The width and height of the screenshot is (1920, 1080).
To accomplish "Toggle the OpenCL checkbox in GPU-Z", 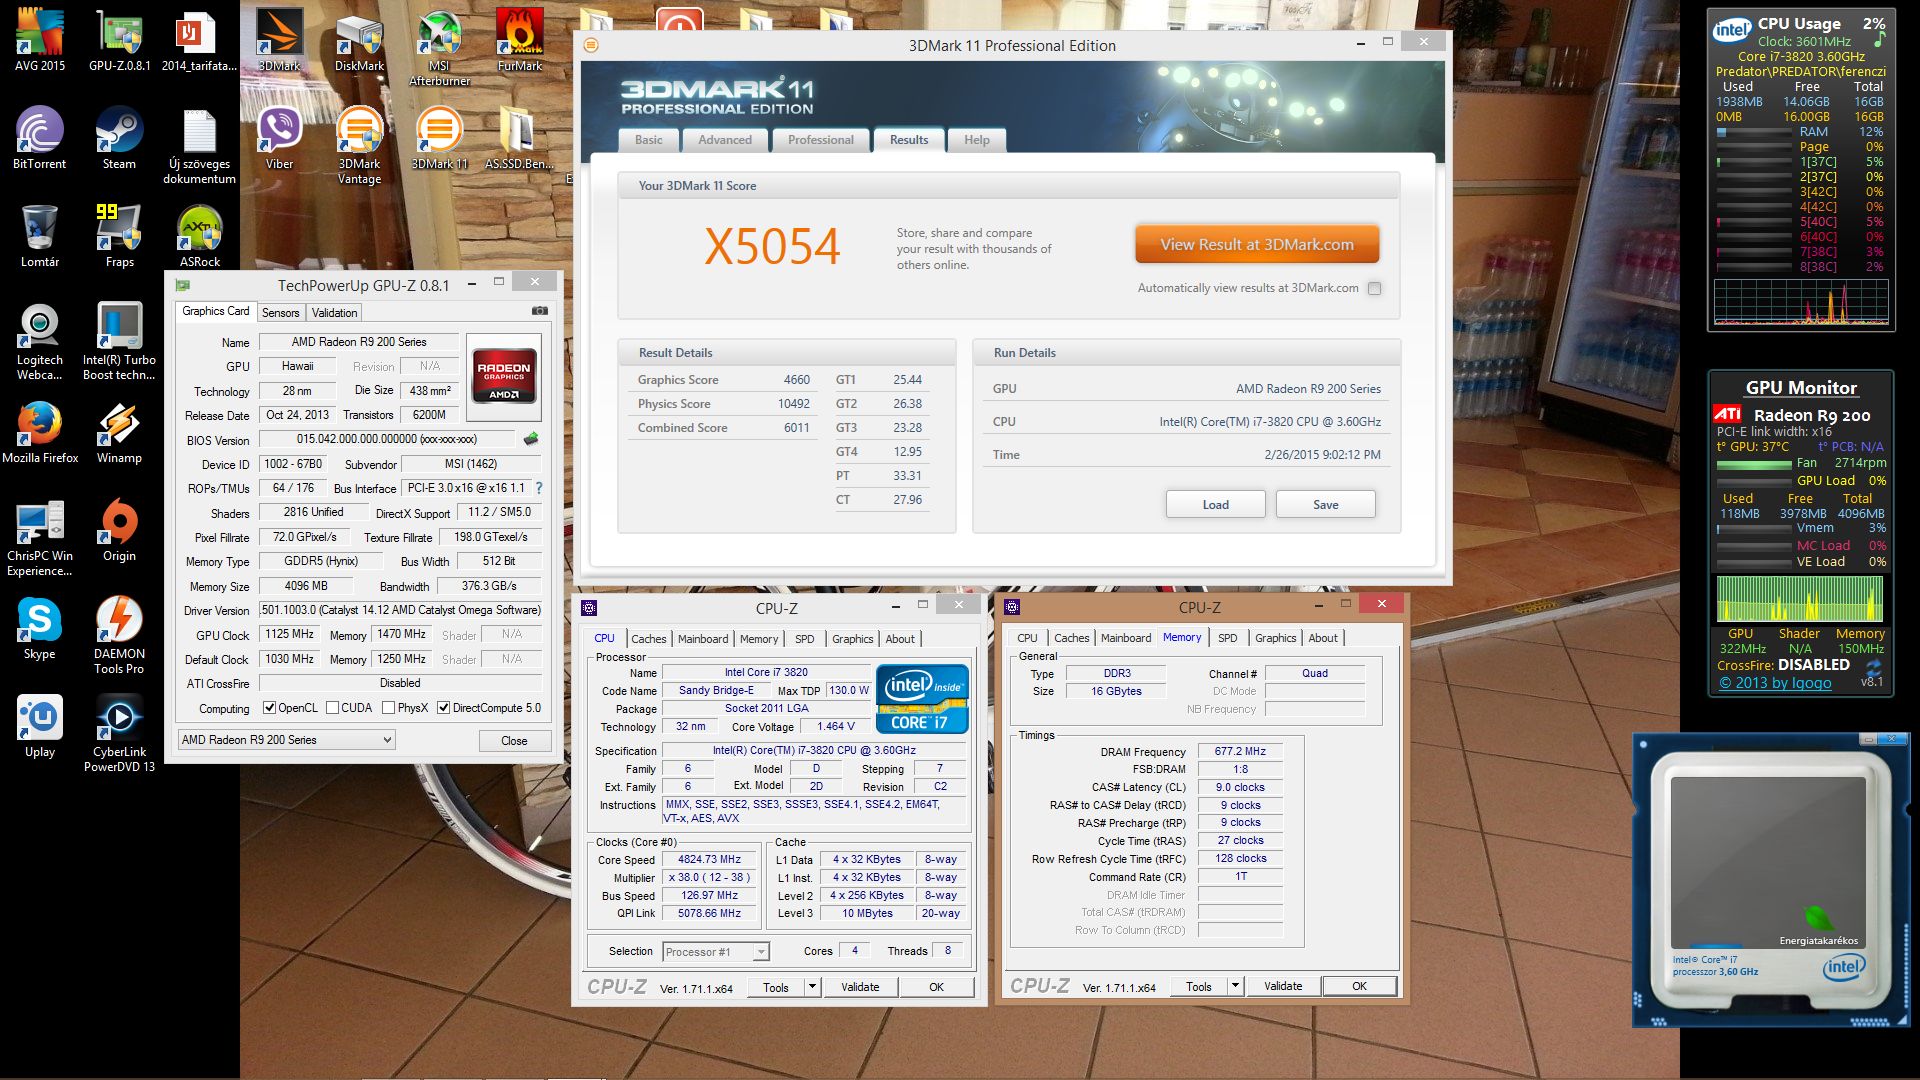I will pos(269,708).
